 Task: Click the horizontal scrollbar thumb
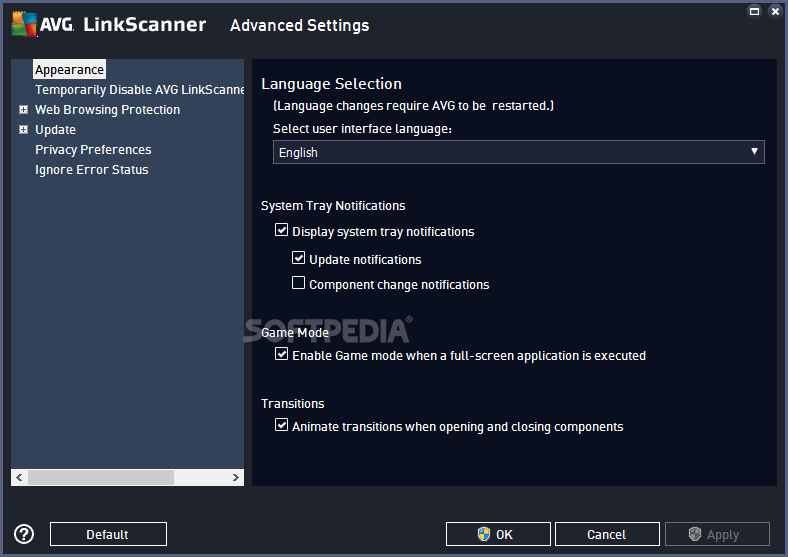click(x=101, y=477)
